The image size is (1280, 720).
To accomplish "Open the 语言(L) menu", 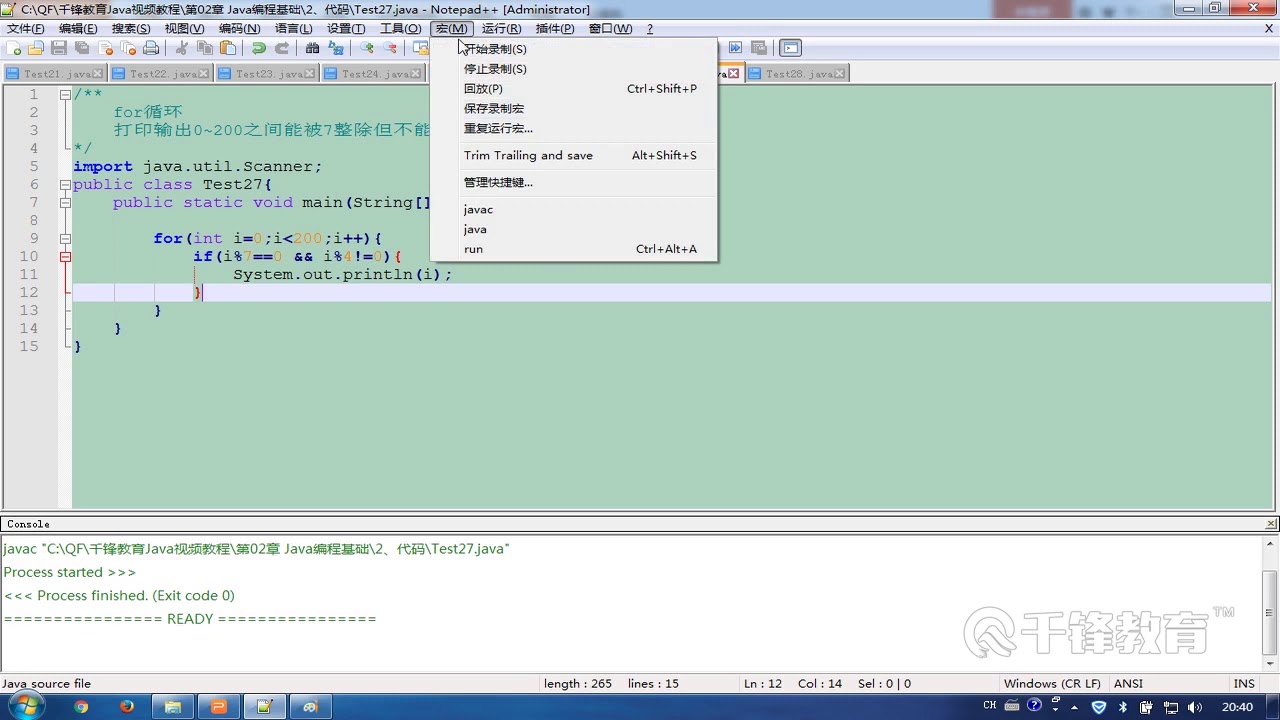I will pos(293,29).
